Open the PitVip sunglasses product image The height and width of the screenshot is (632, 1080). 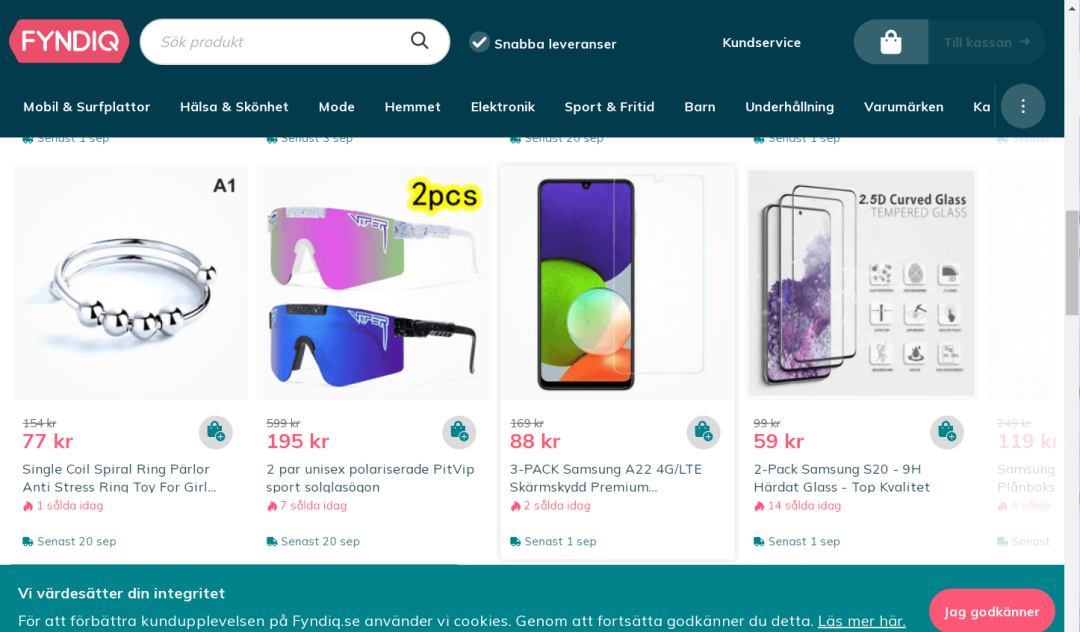(374, 283)
